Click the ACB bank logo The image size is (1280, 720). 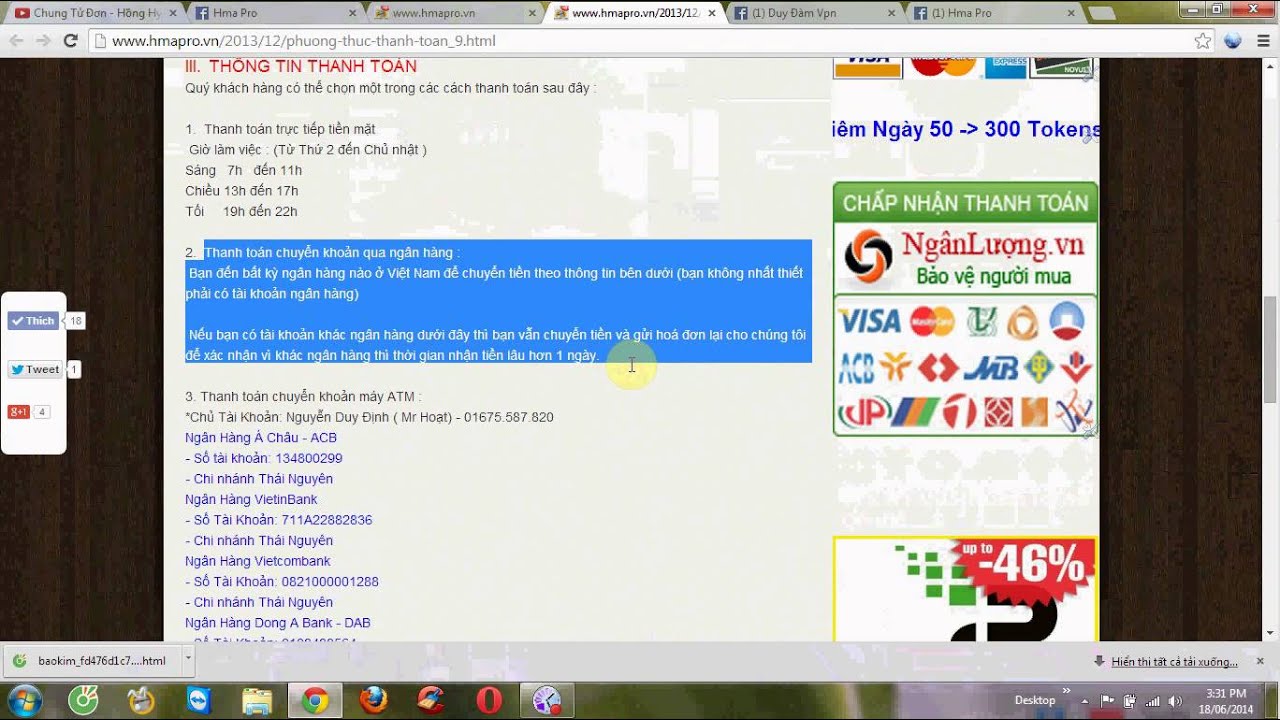pyautogui.click(x=858, y=367)
